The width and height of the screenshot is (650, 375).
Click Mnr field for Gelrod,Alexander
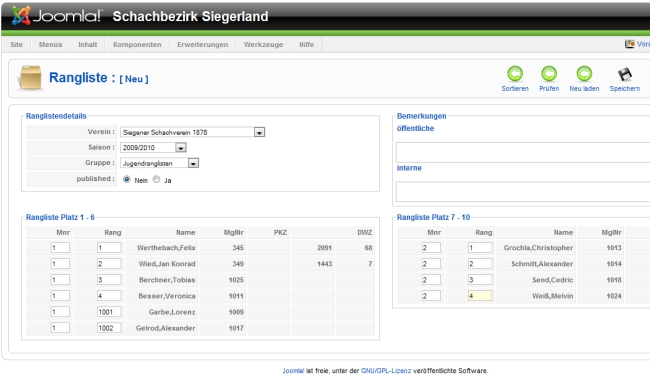tap(60, 328)
